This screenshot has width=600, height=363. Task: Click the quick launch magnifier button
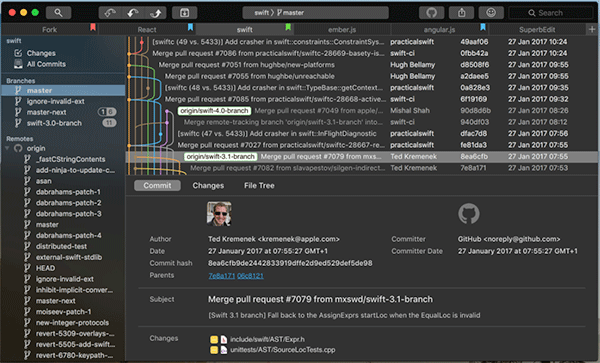pos(58,13)
